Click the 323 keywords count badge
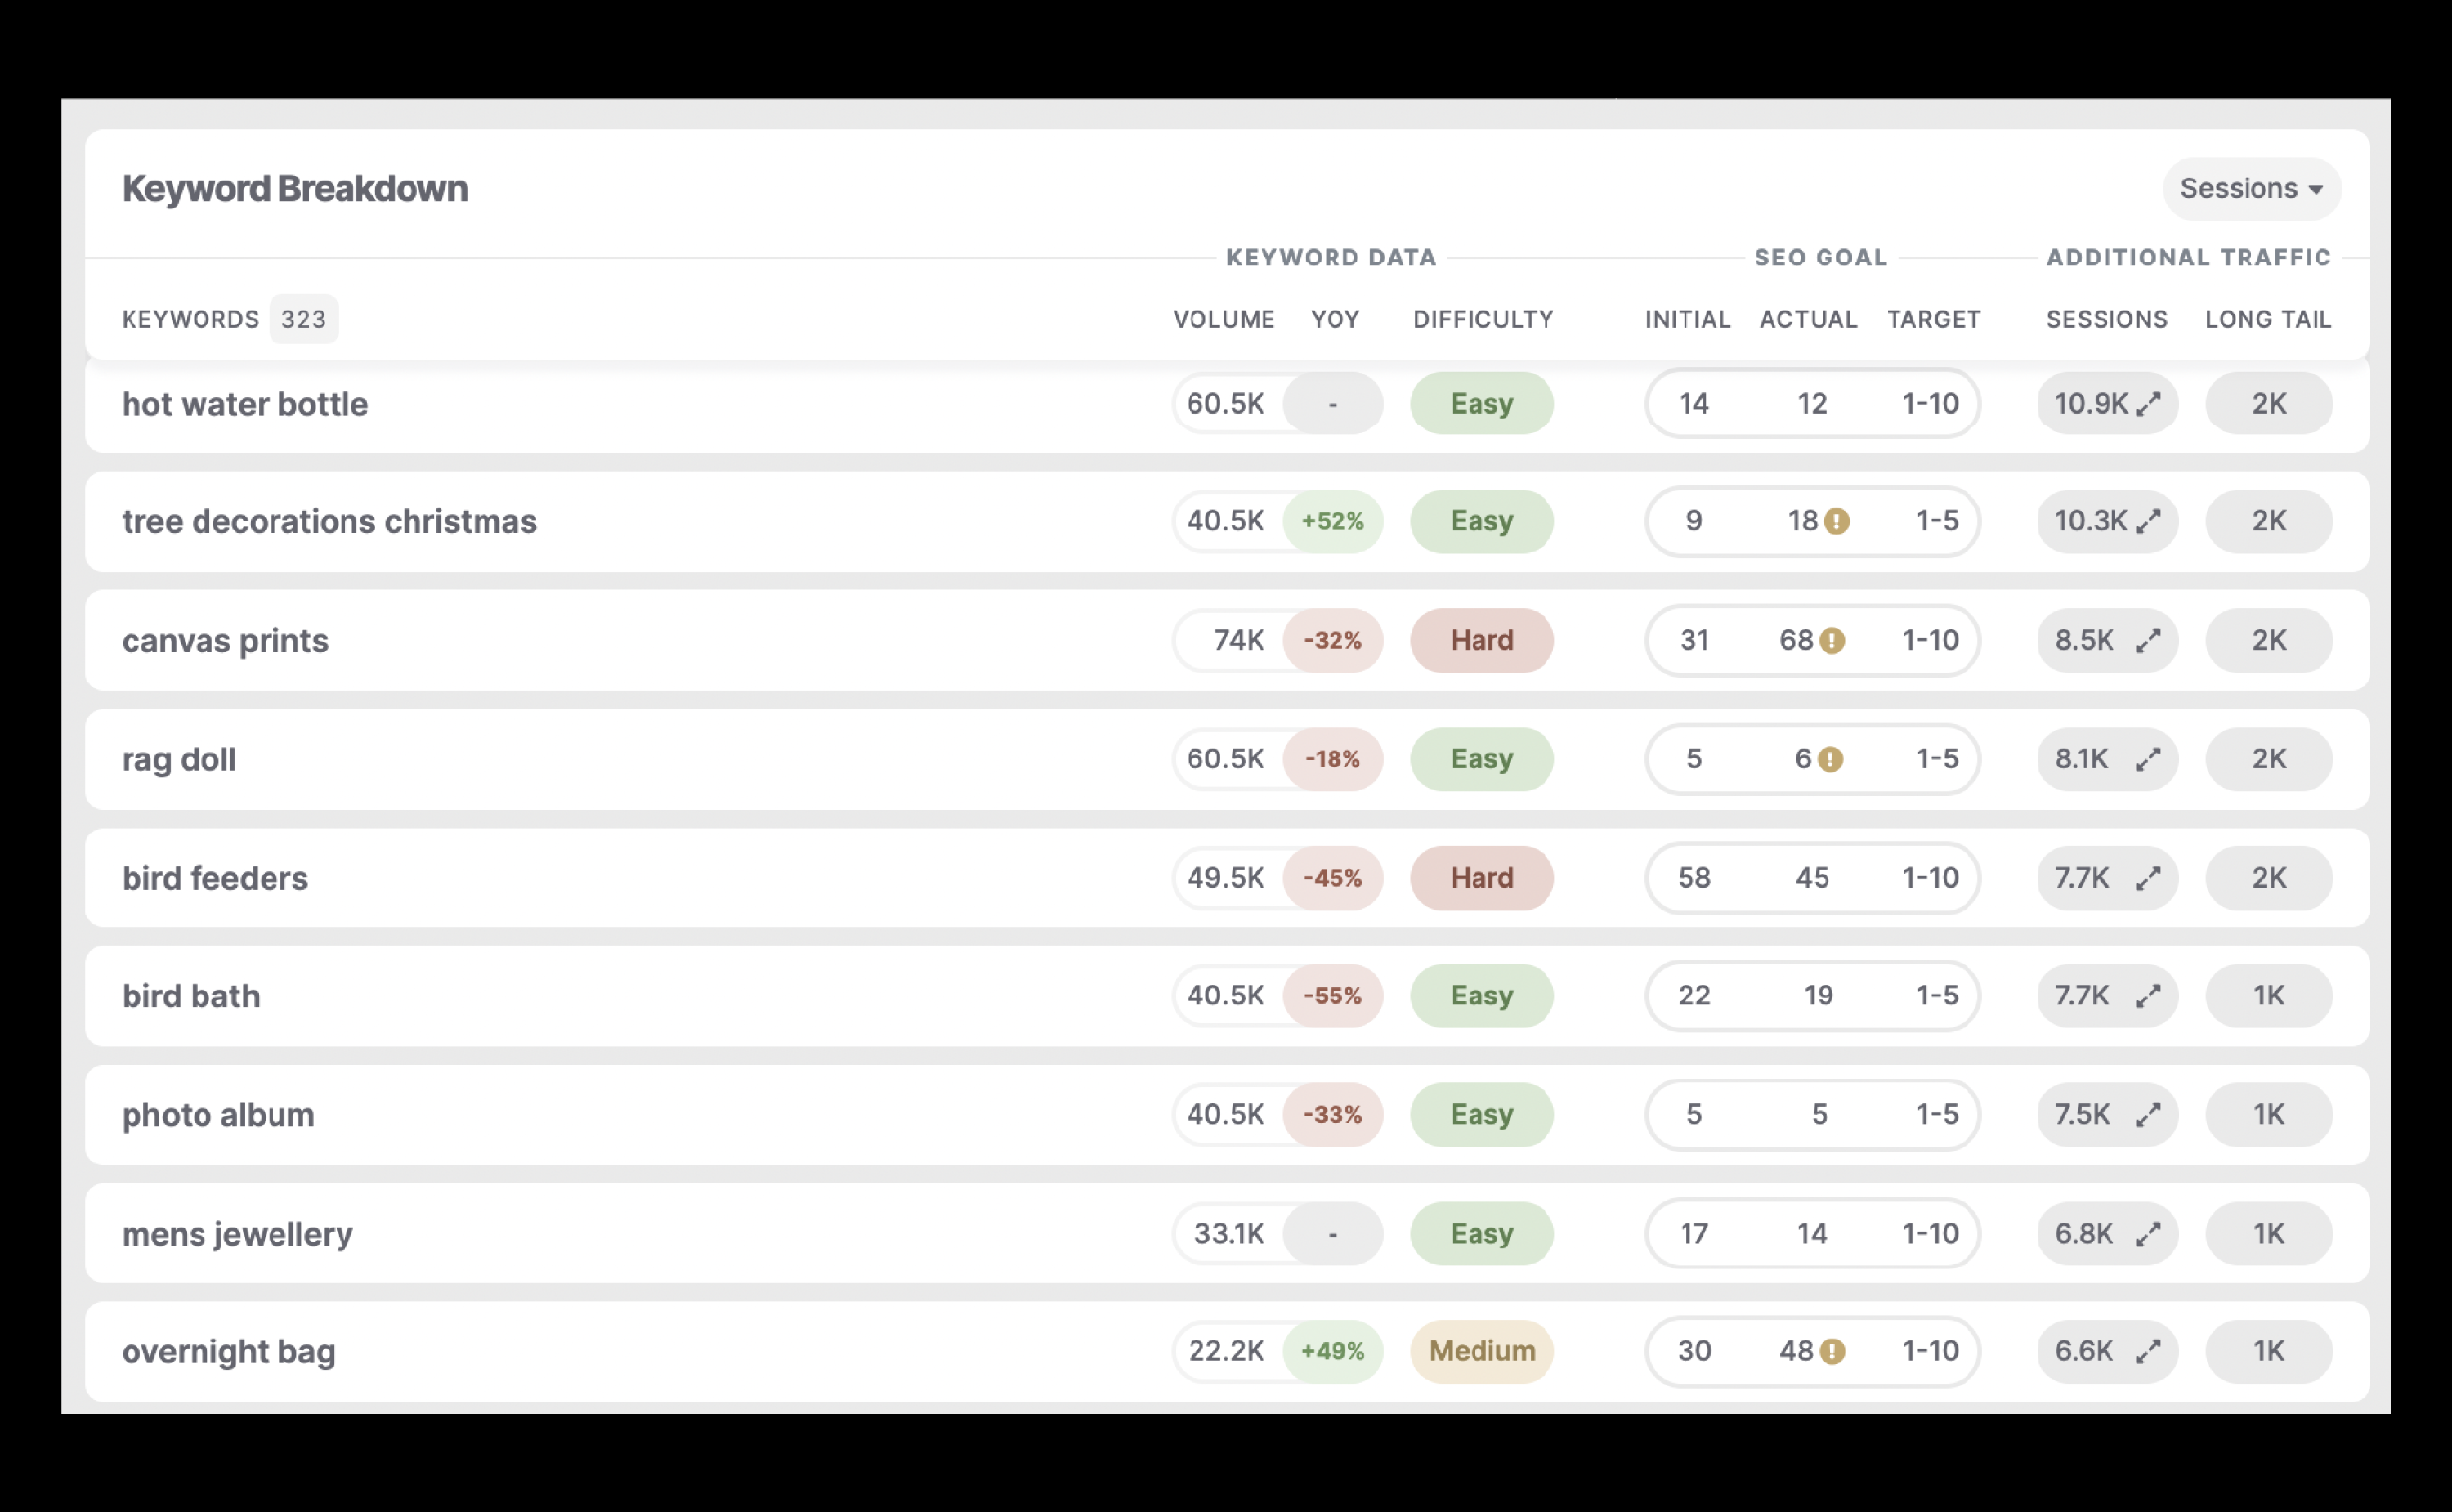 pyautogui.click(x=304, y=319)
